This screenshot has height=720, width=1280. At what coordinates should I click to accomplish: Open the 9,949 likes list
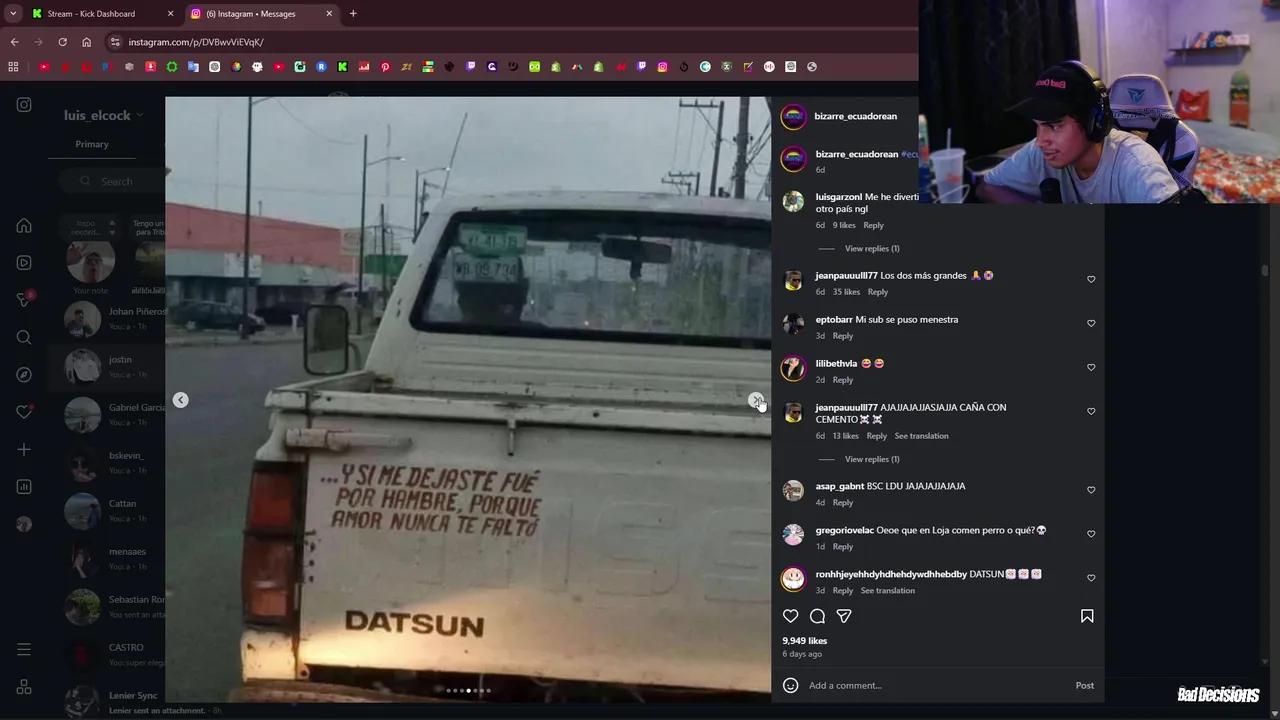tap(804, 641)
